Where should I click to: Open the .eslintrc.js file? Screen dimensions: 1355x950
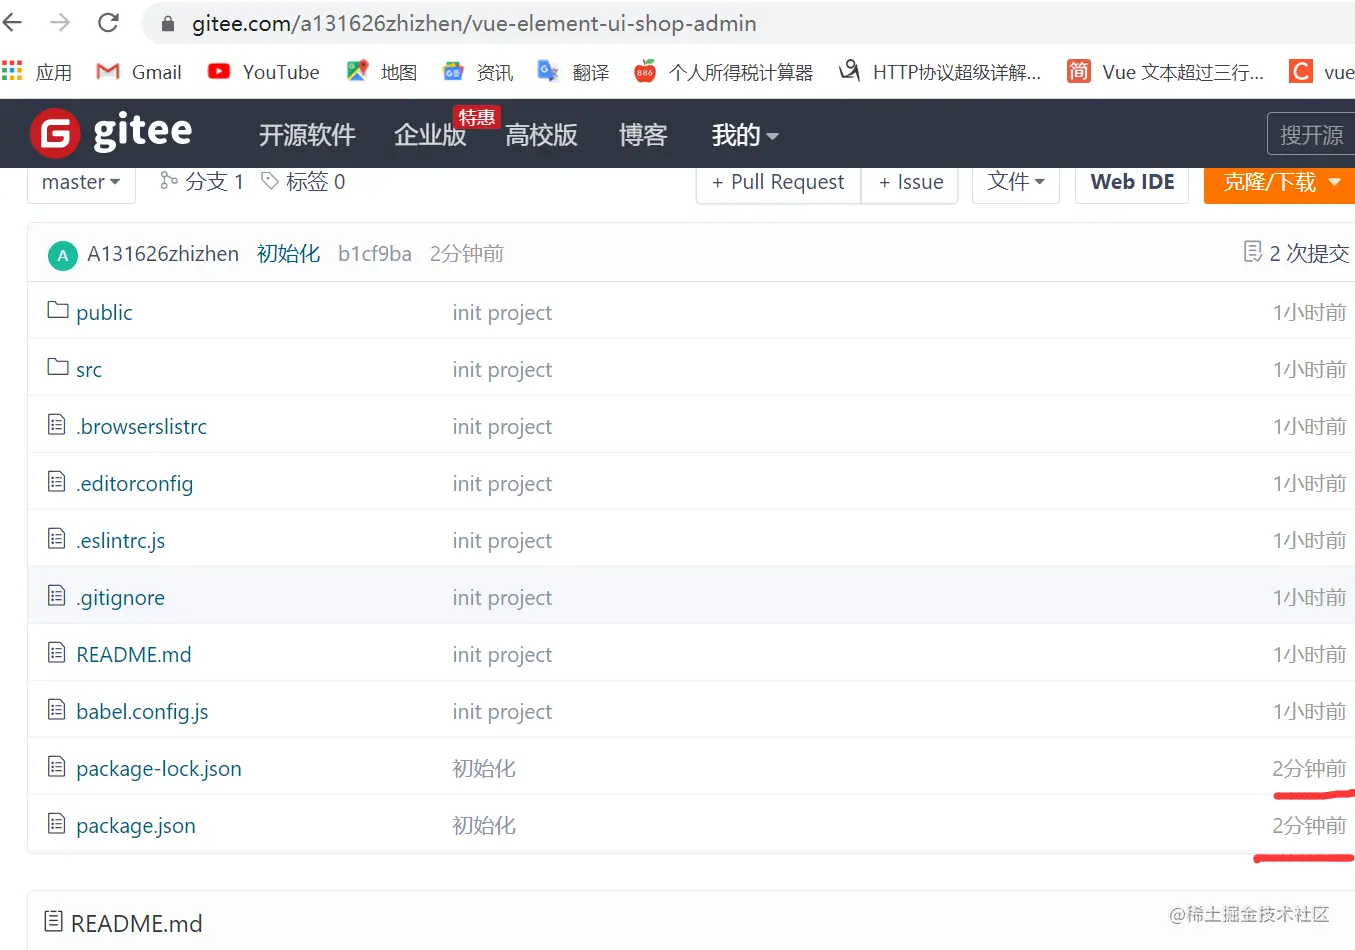[x=121, y=540]
